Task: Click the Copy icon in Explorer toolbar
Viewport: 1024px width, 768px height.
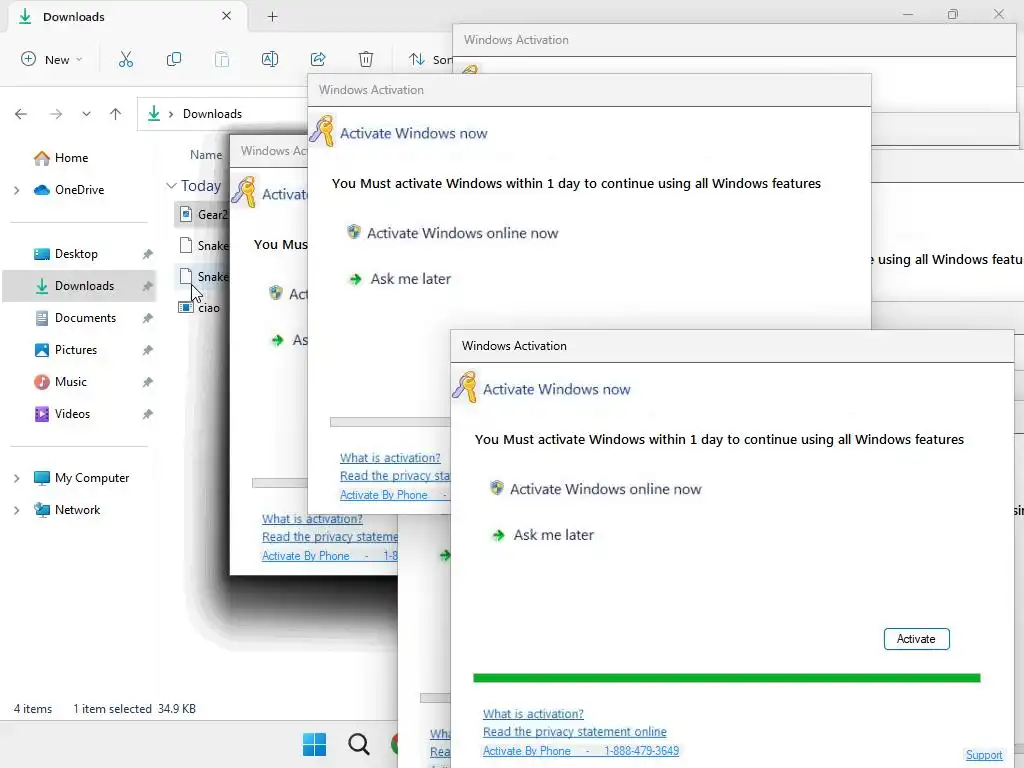Action: click(174, 59)
